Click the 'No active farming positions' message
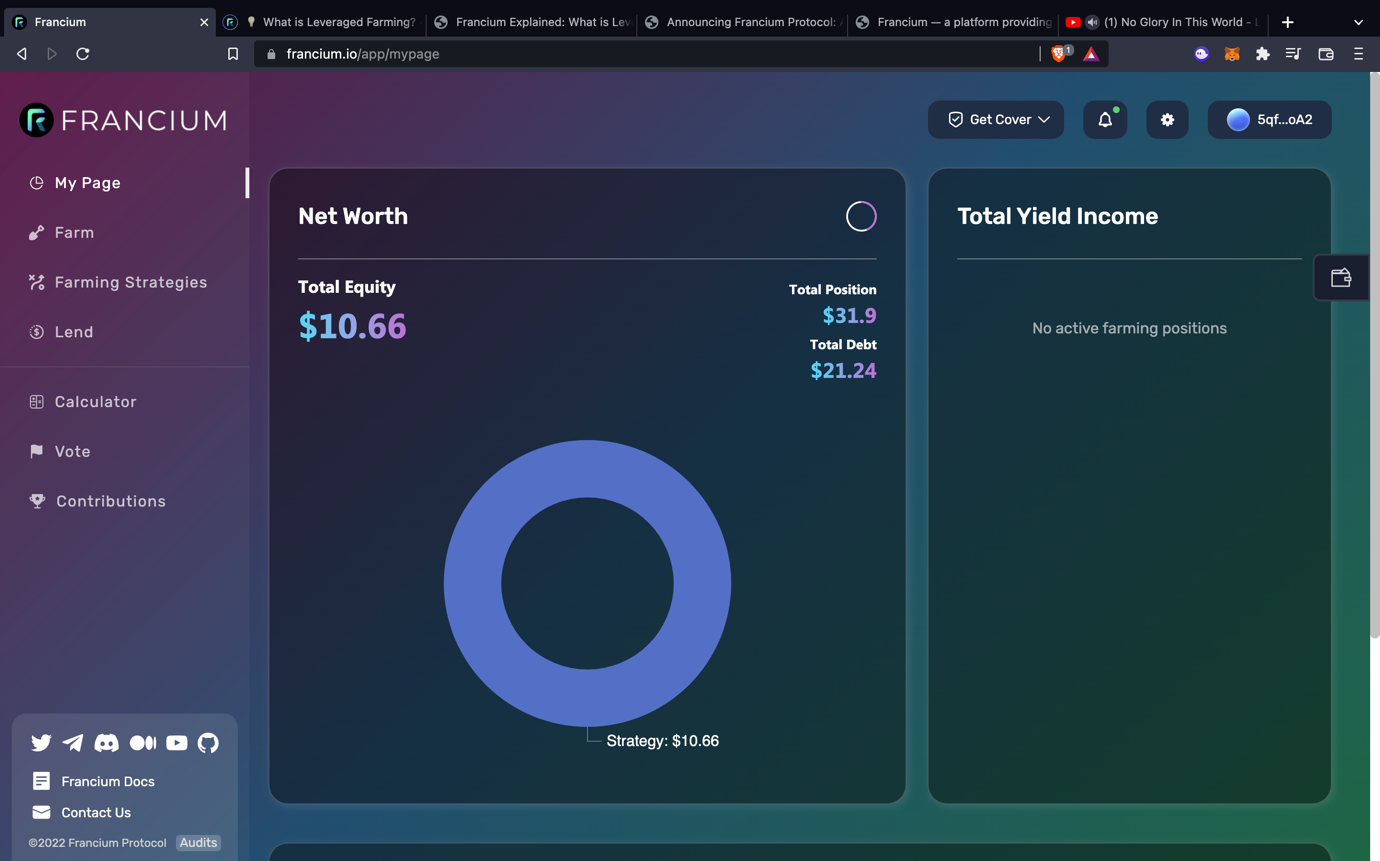Screen dimensions: 1380x861 click(1129, 328)
